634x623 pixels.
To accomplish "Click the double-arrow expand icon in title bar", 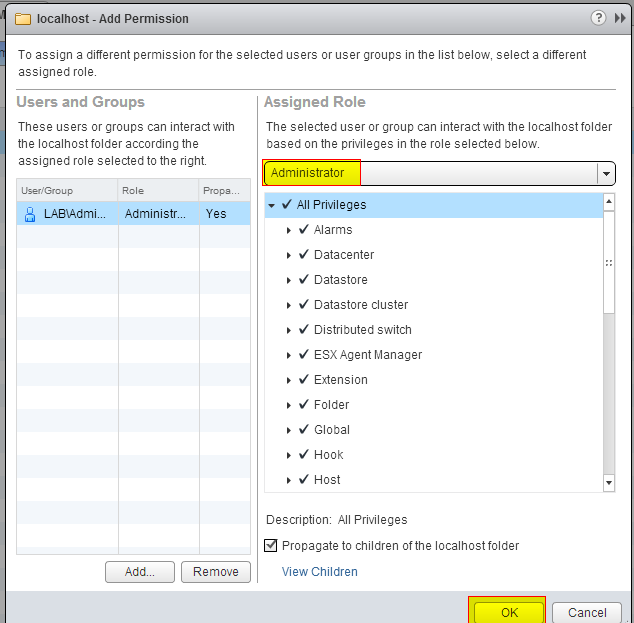I will click(619, 18).
